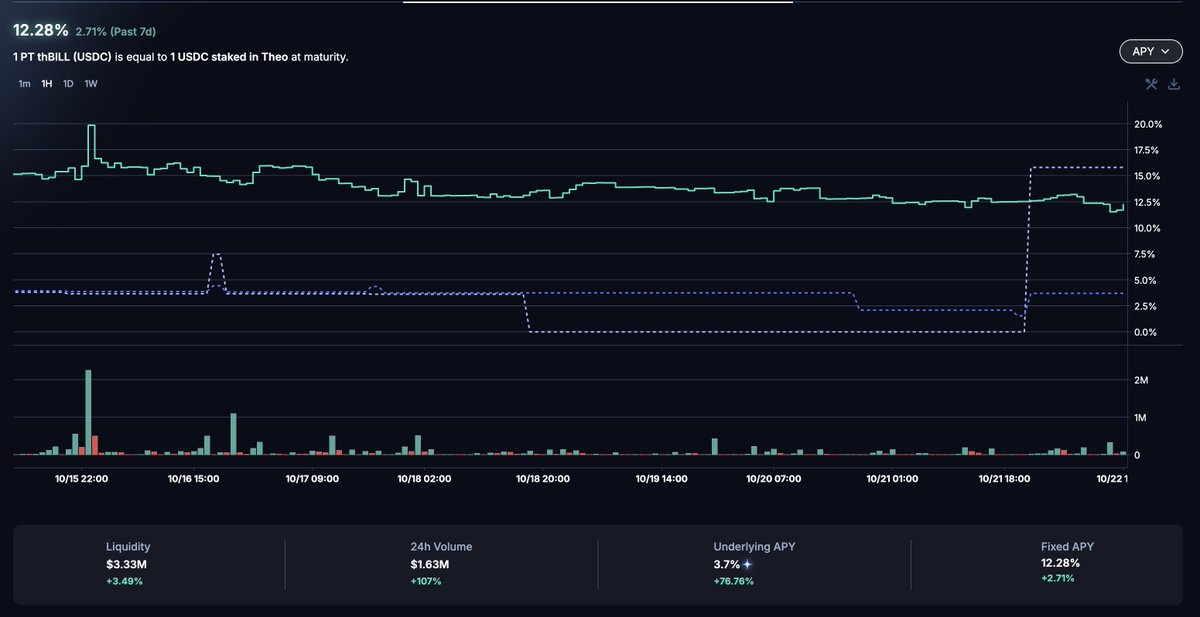Click the tallest volume bar near 10/15 22:00
This screenshot has width=1200, height=617.
click(88, 412)
